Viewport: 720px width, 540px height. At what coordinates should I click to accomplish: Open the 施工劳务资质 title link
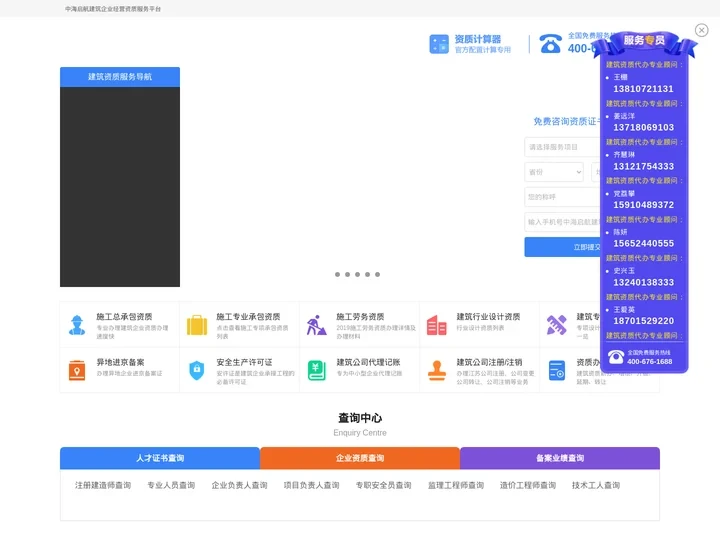click(360, 317)
